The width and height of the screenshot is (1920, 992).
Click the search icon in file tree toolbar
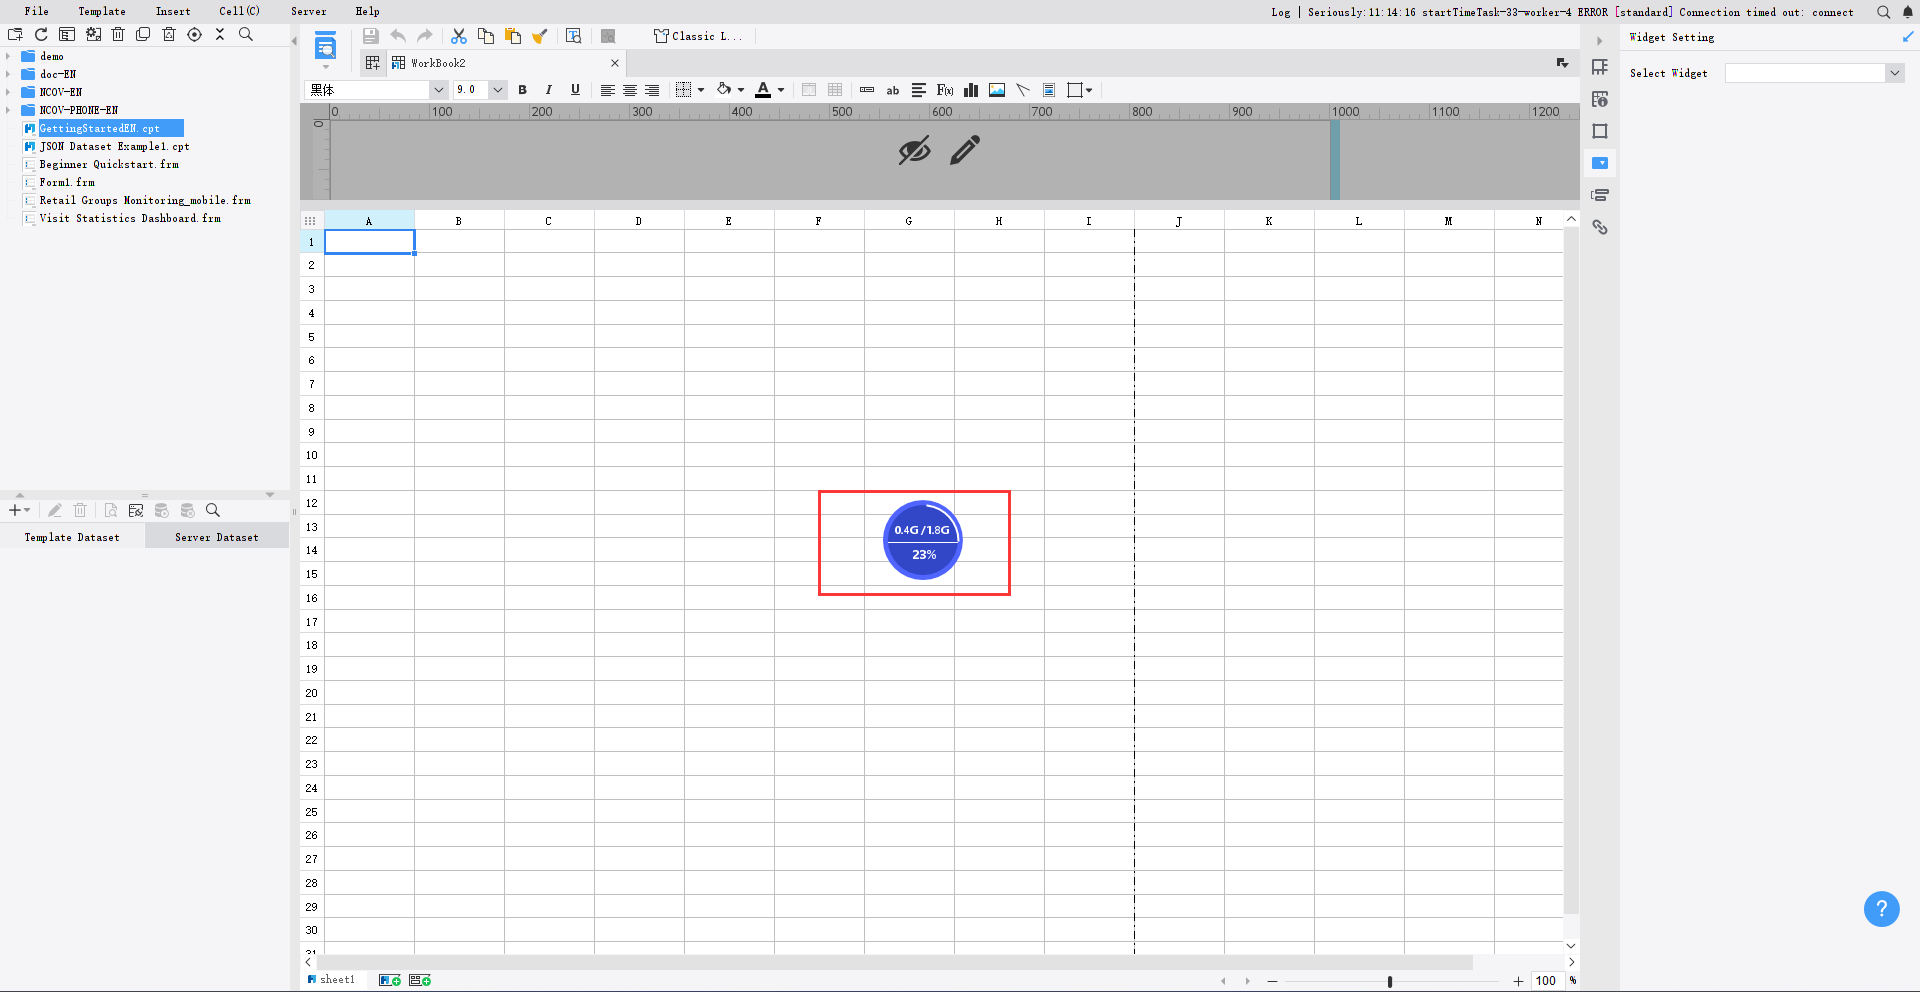click(246, 34)
